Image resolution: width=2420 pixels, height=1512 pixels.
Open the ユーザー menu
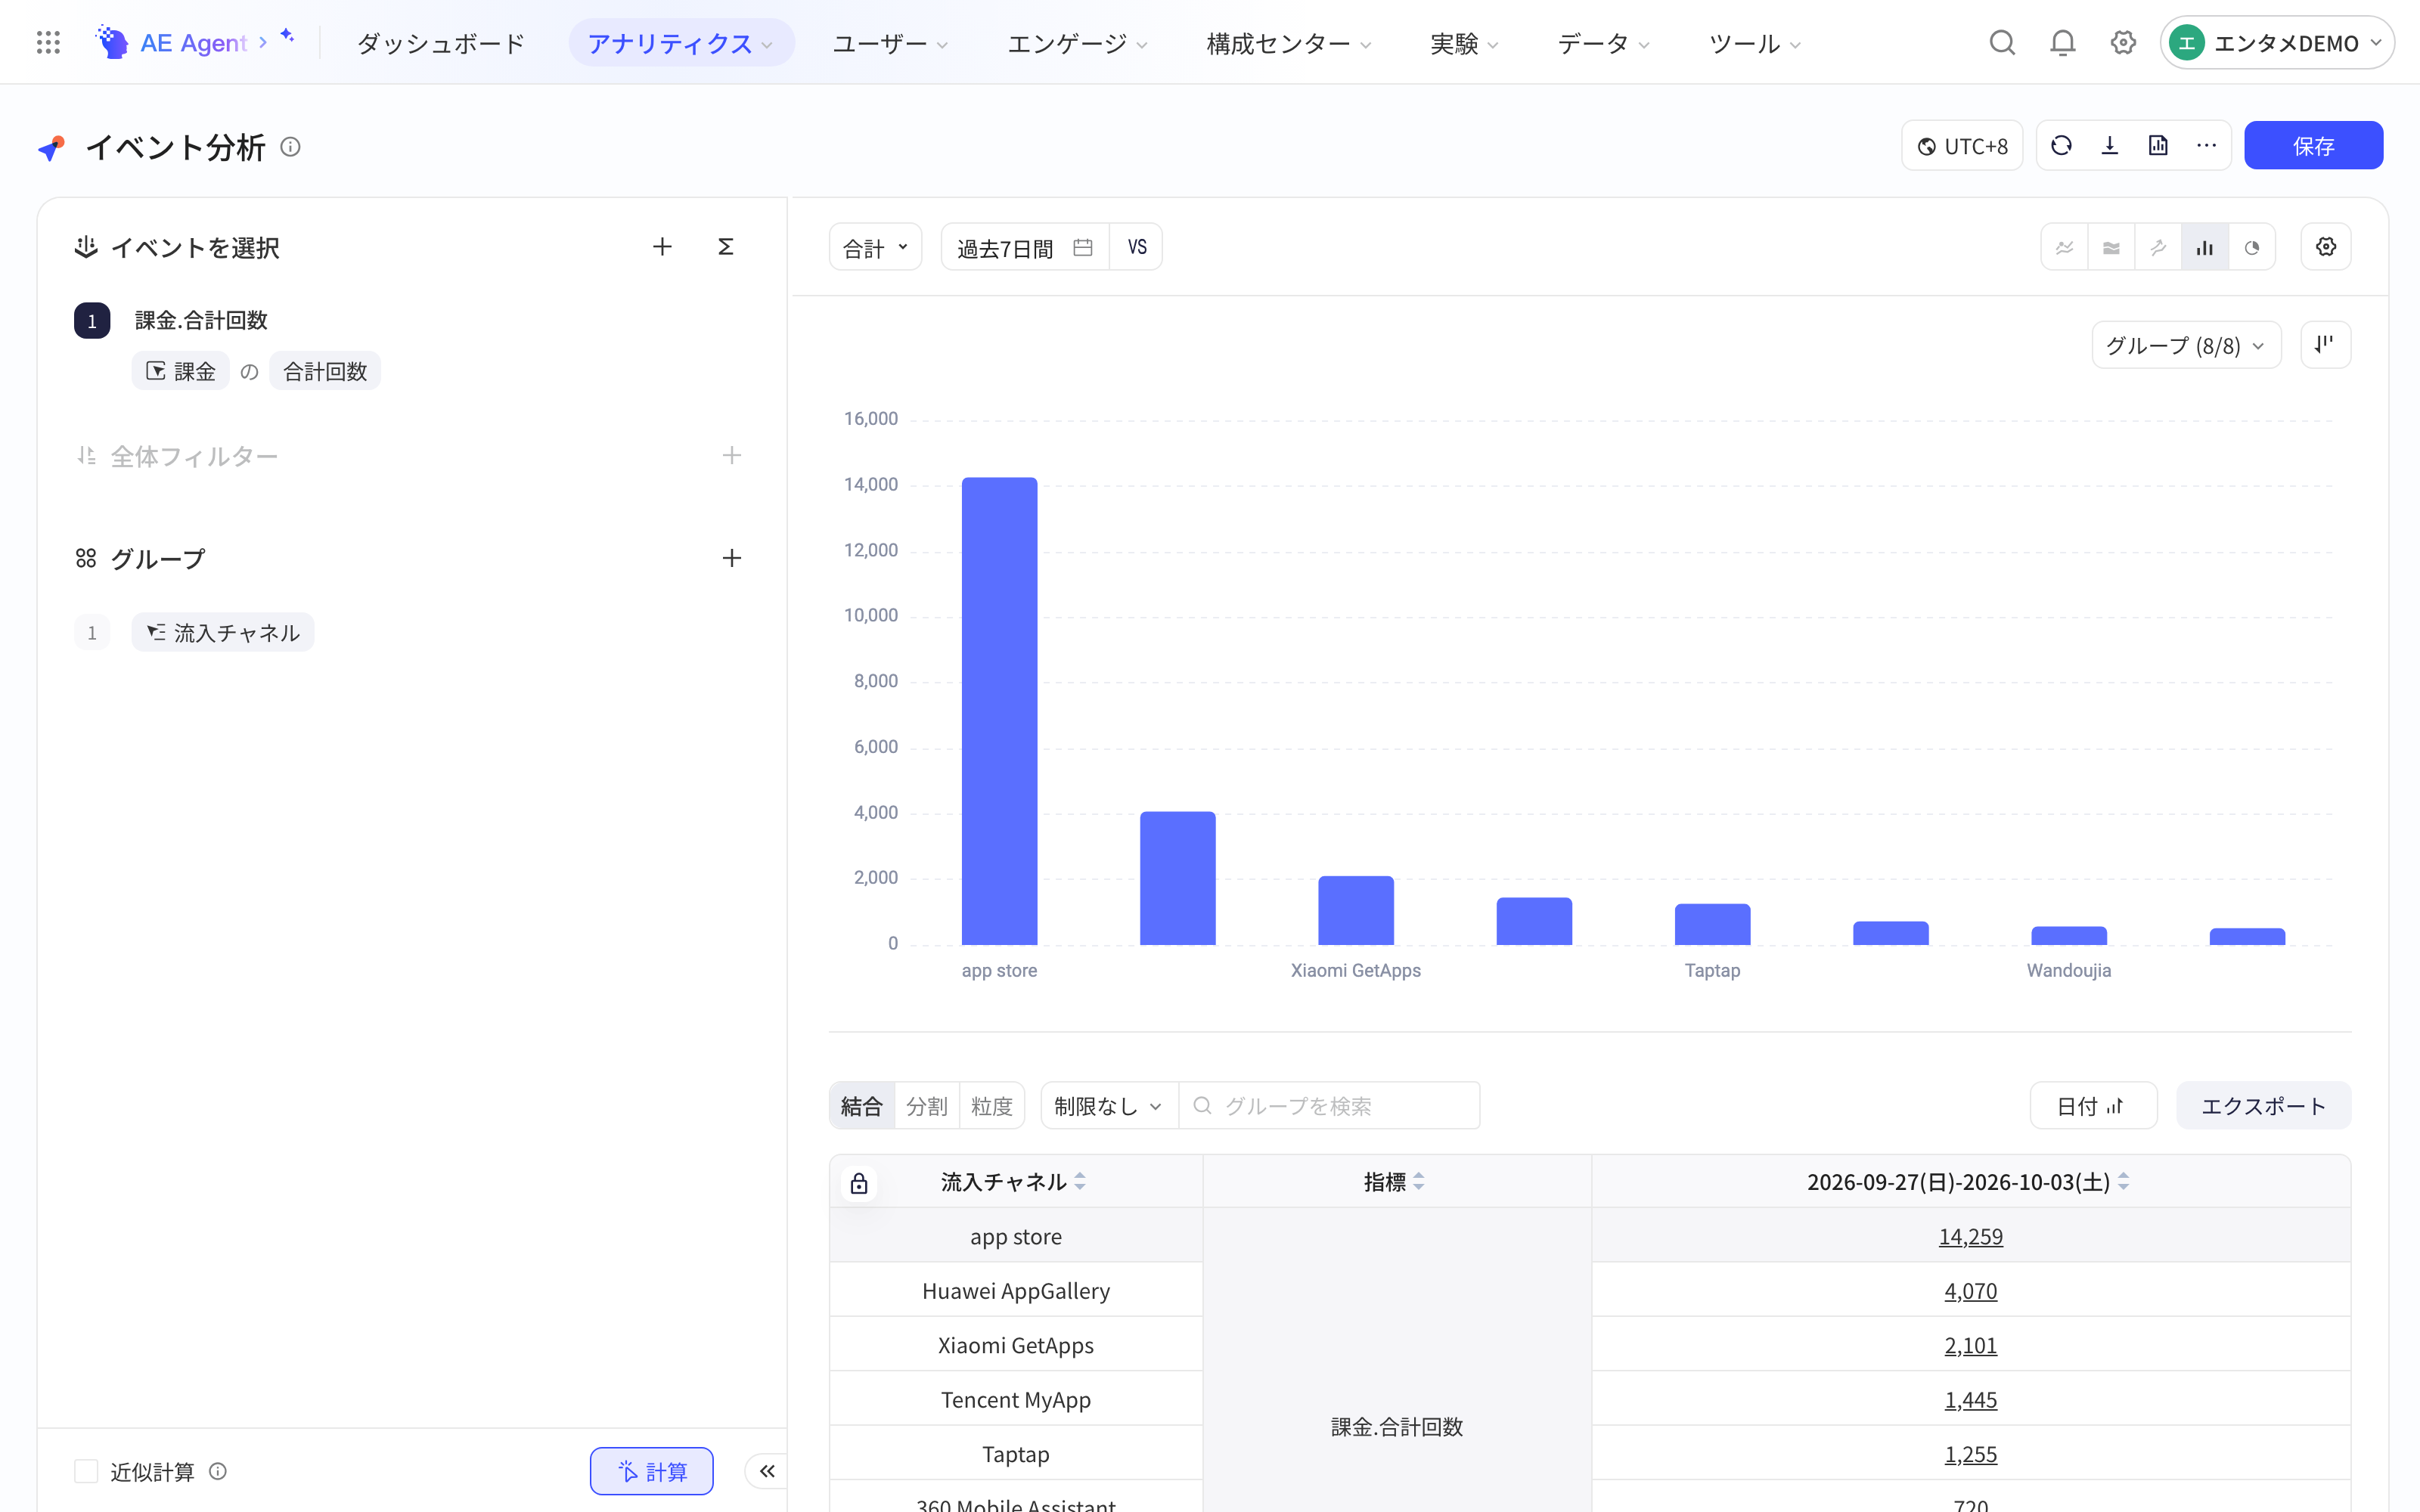click(890, 43)
